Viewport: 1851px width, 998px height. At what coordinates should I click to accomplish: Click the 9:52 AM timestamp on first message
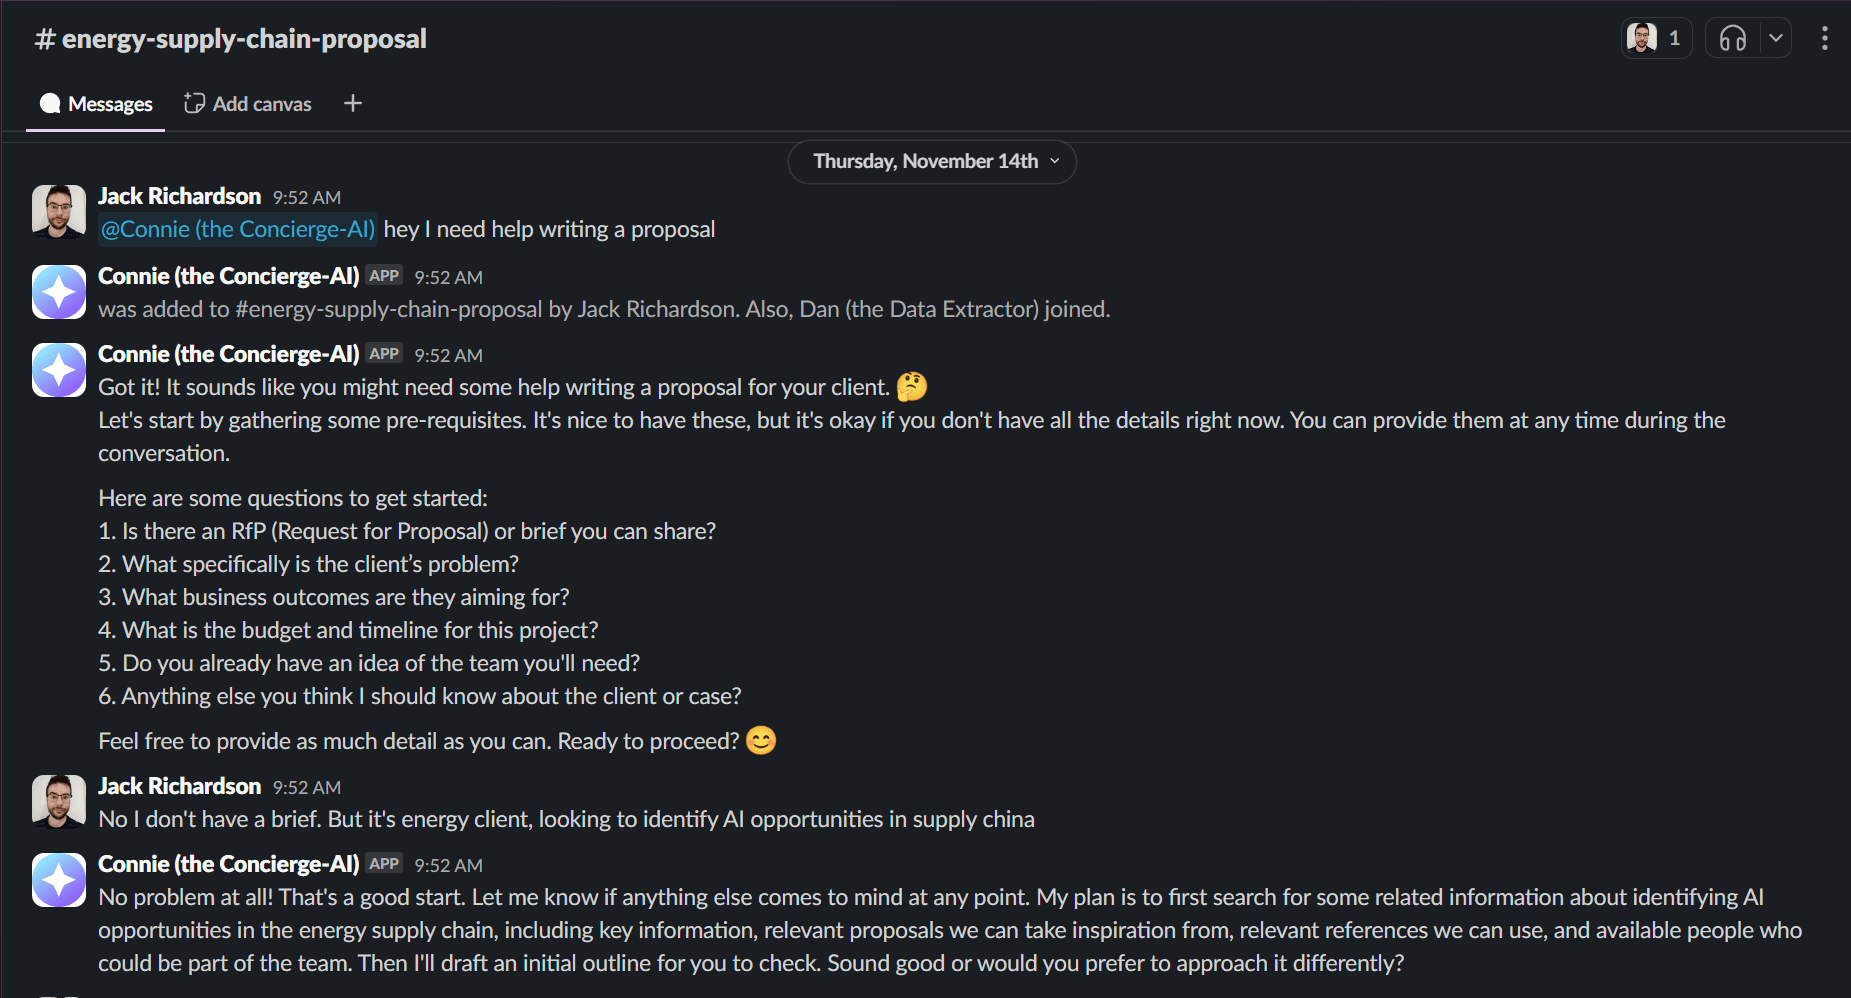click(307, 198)
